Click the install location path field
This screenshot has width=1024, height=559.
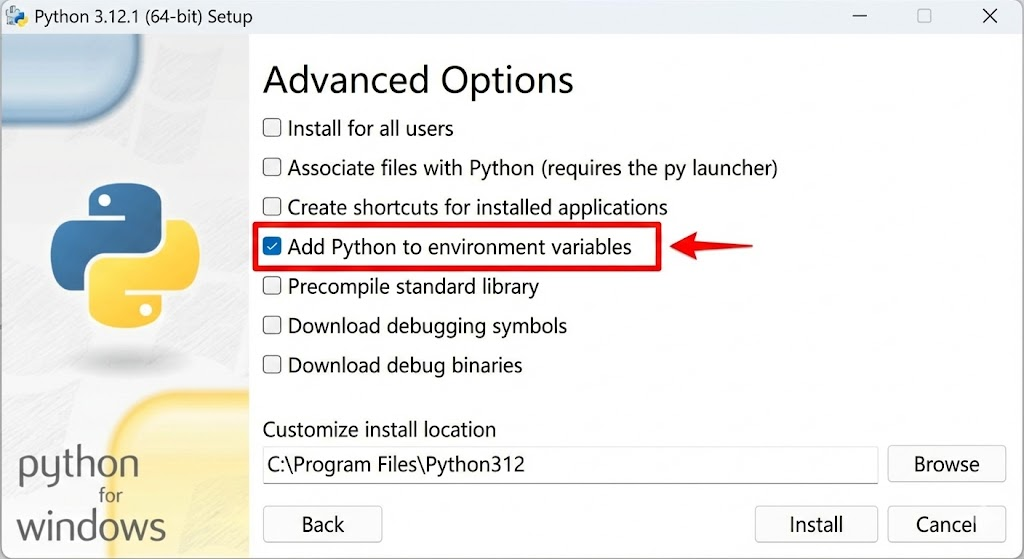[570, 465]
